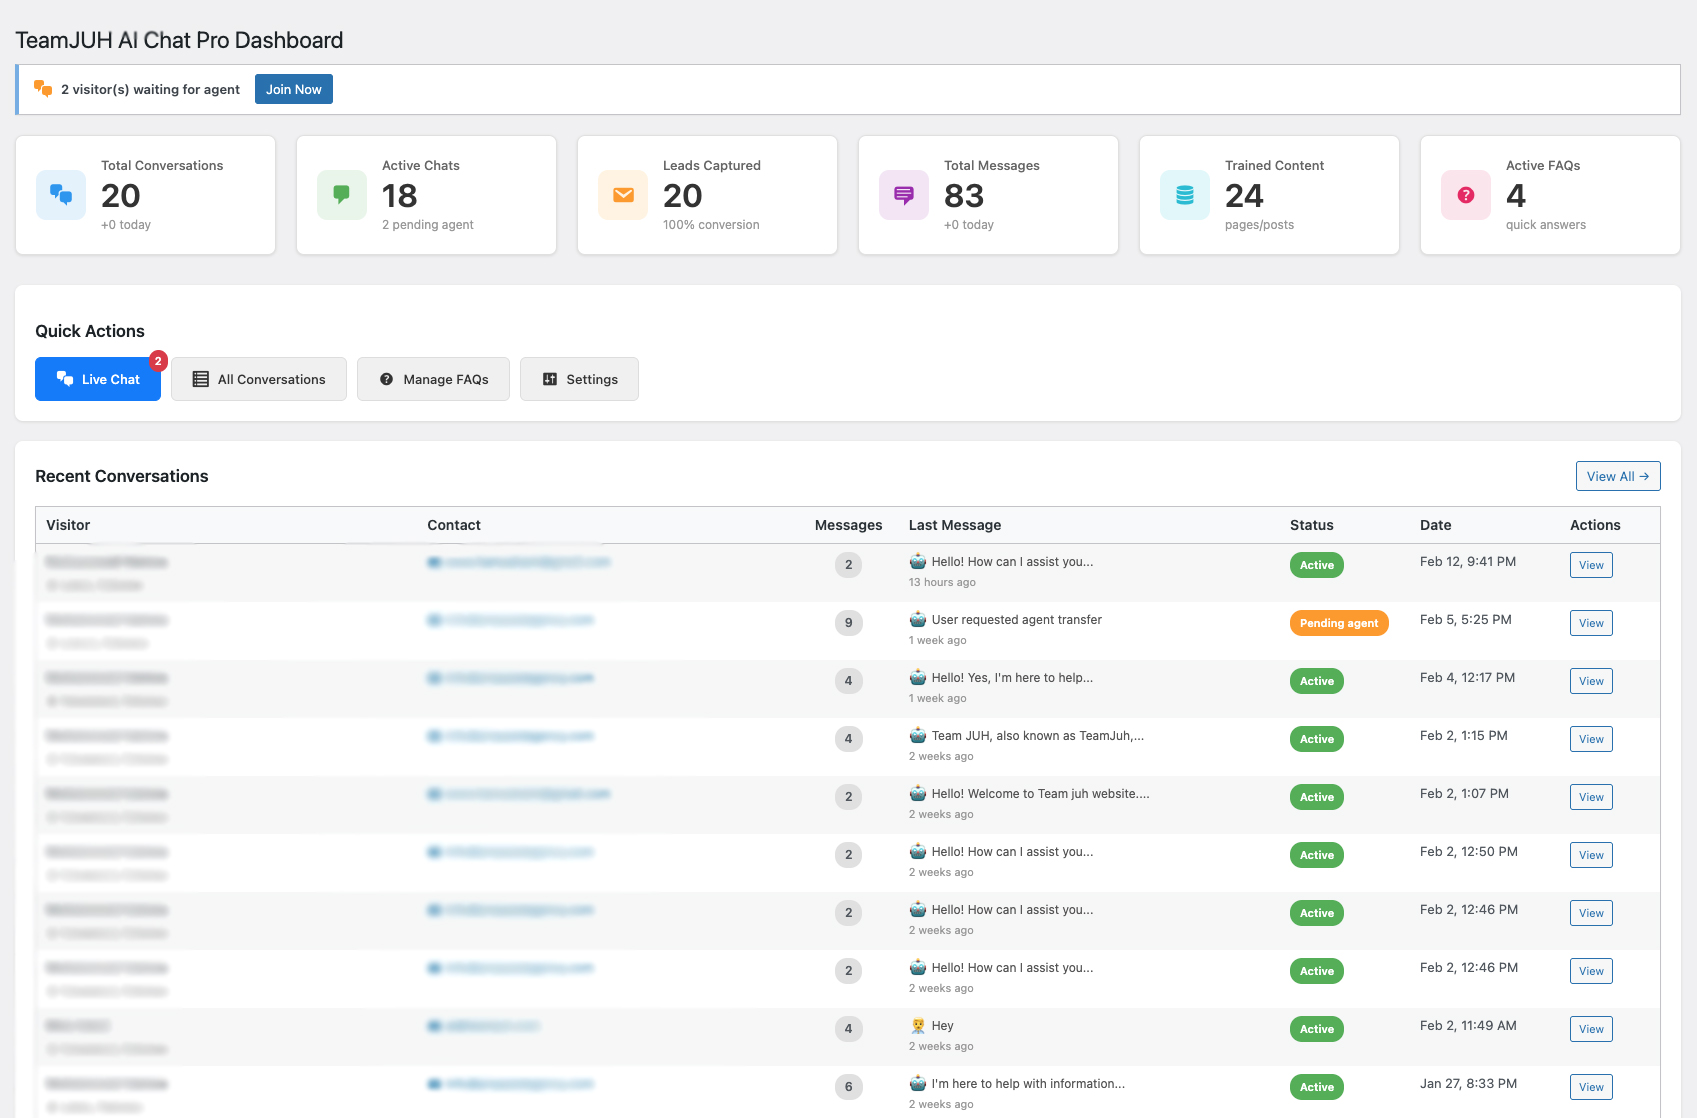Image resolution: width=1697 pixels, height=1118 pixels.
Task: Click the Active FAQs question mark icon
Action: [1465, 195]
